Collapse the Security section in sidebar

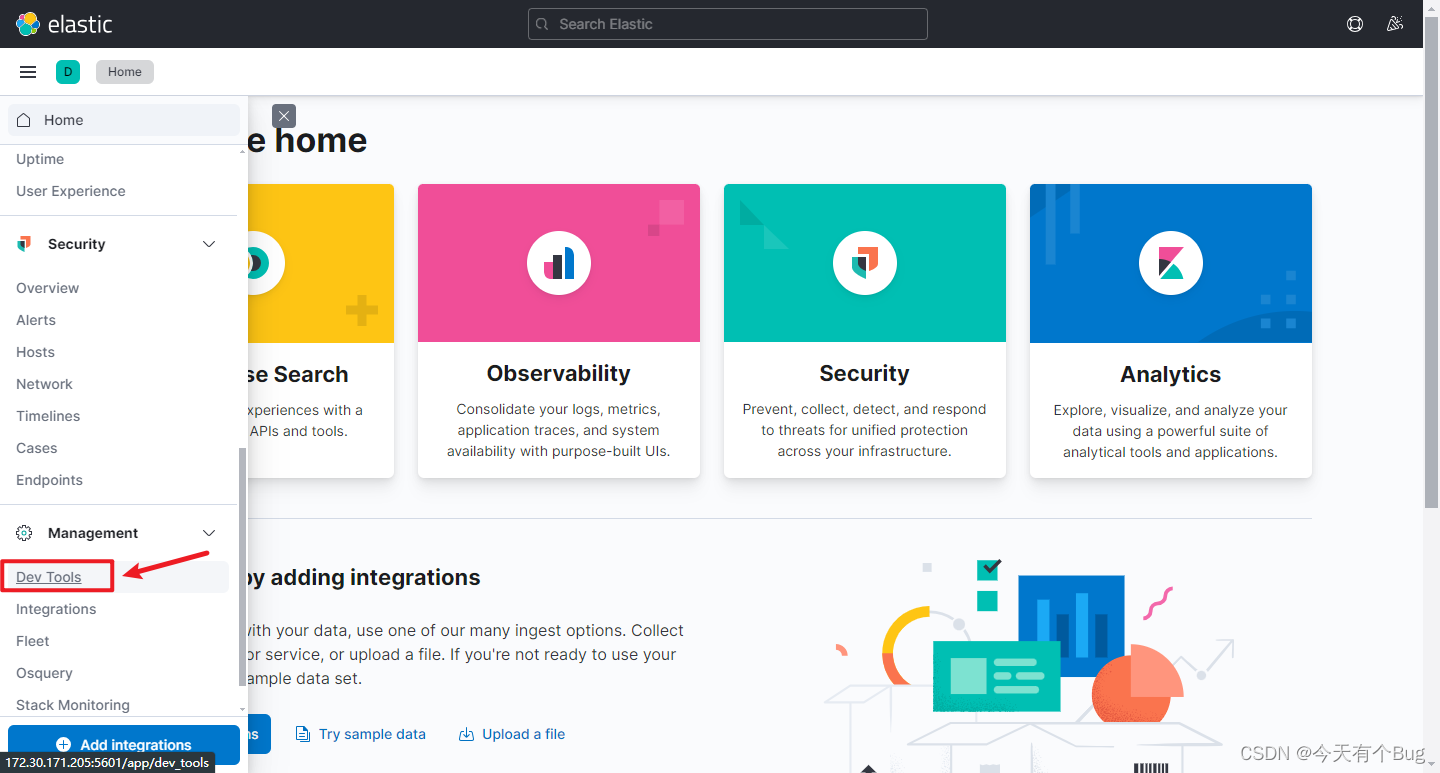(x=209, y=243)
